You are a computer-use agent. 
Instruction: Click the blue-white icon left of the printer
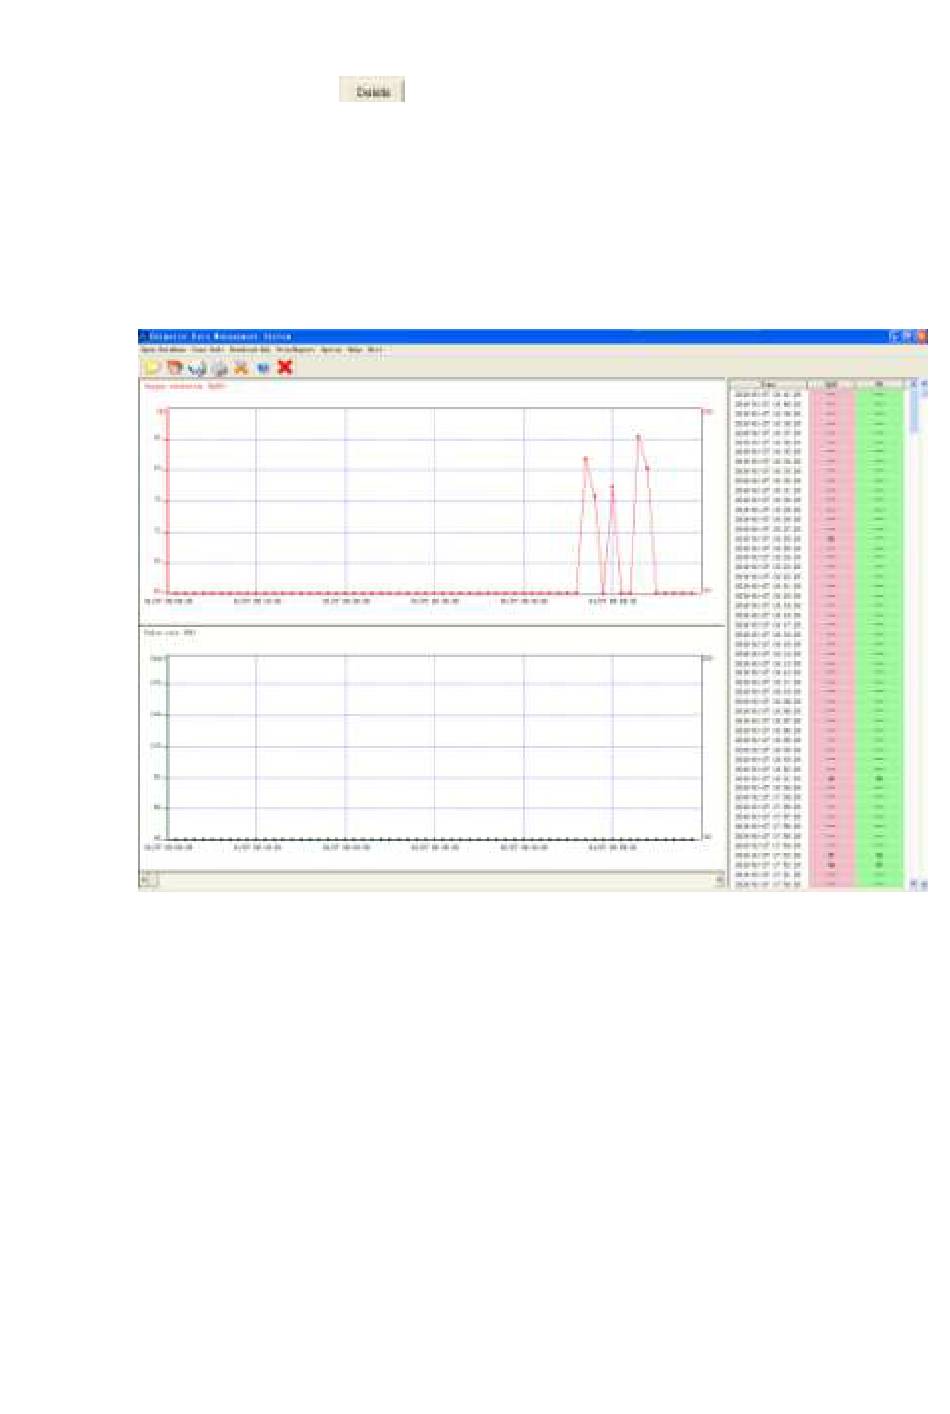click(x=197, y=368)
